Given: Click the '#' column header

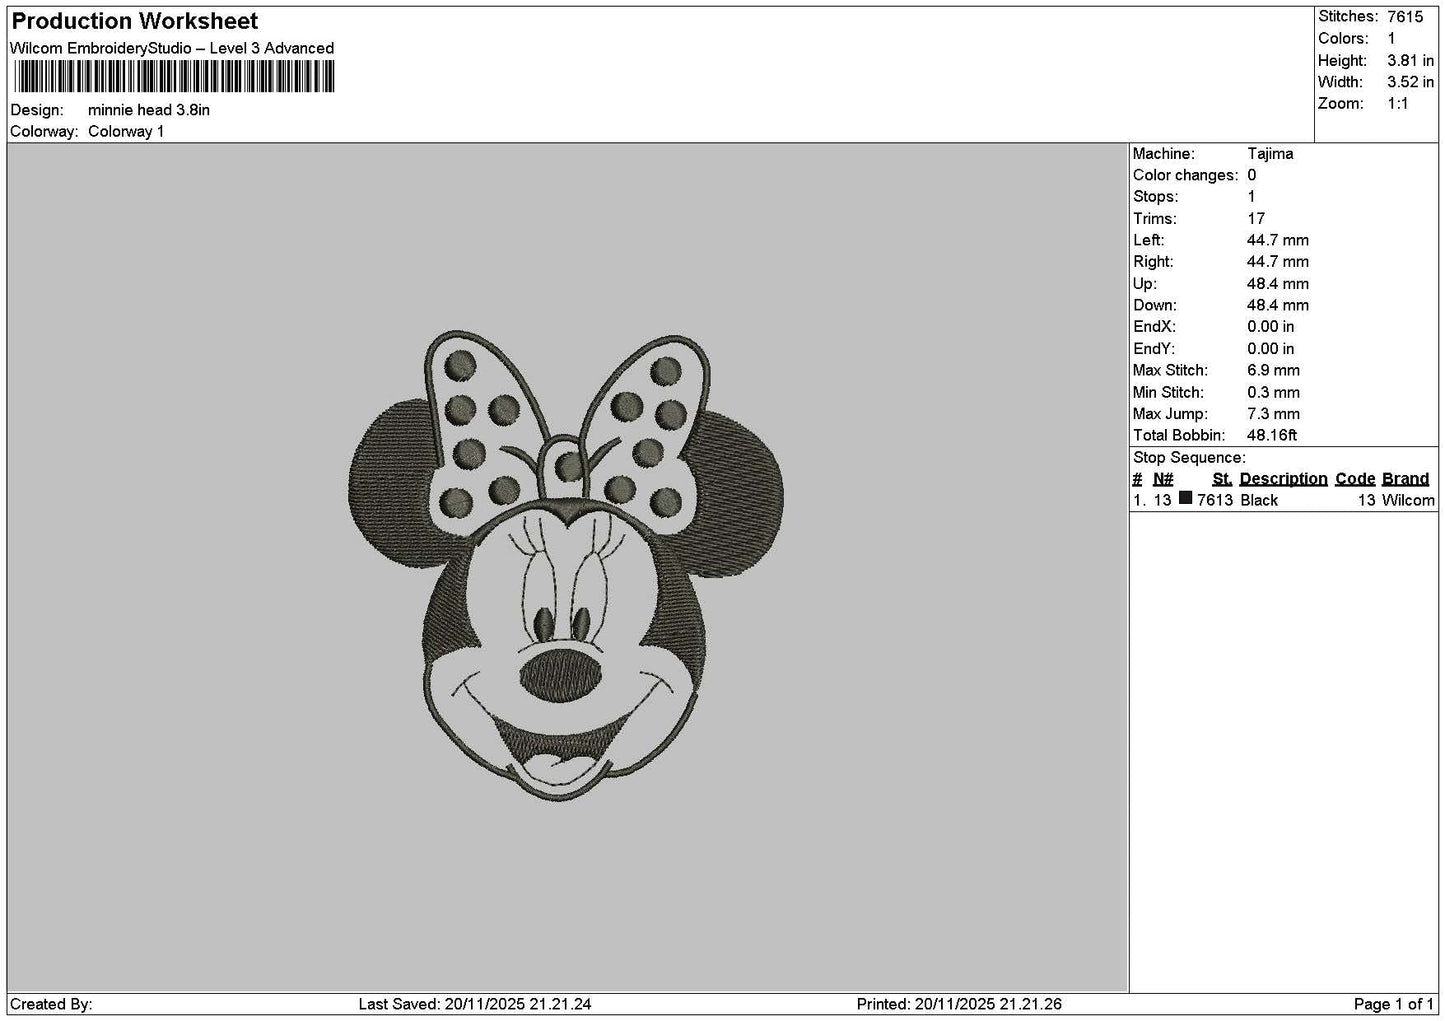Looking at the screenshot, I should point(1137,479).
